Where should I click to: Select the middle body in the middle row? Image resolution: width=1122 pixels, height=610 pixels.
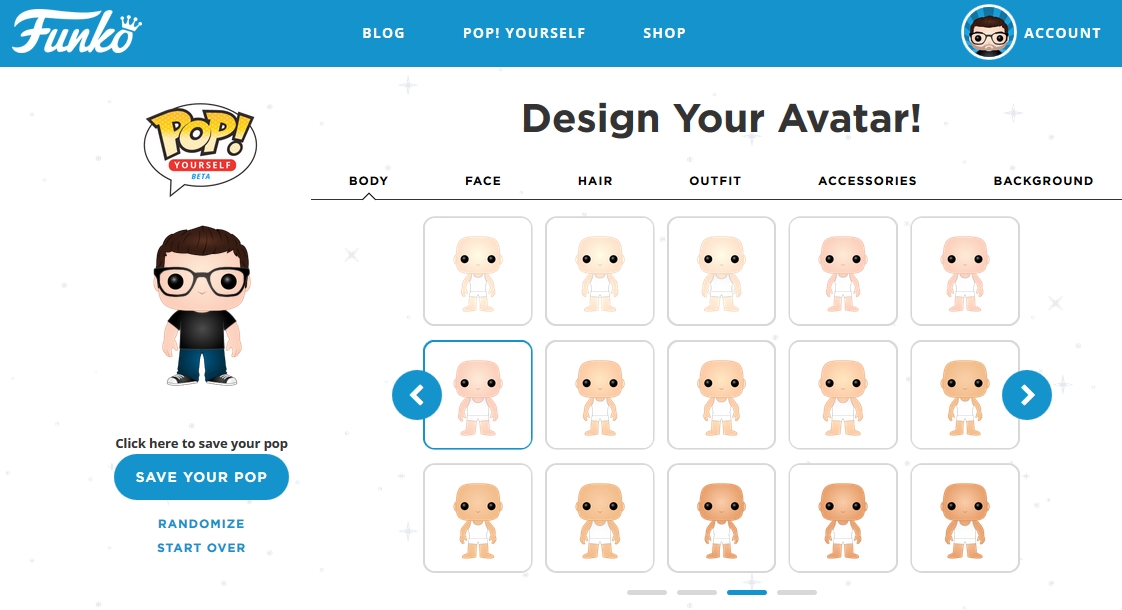point(721,394)
